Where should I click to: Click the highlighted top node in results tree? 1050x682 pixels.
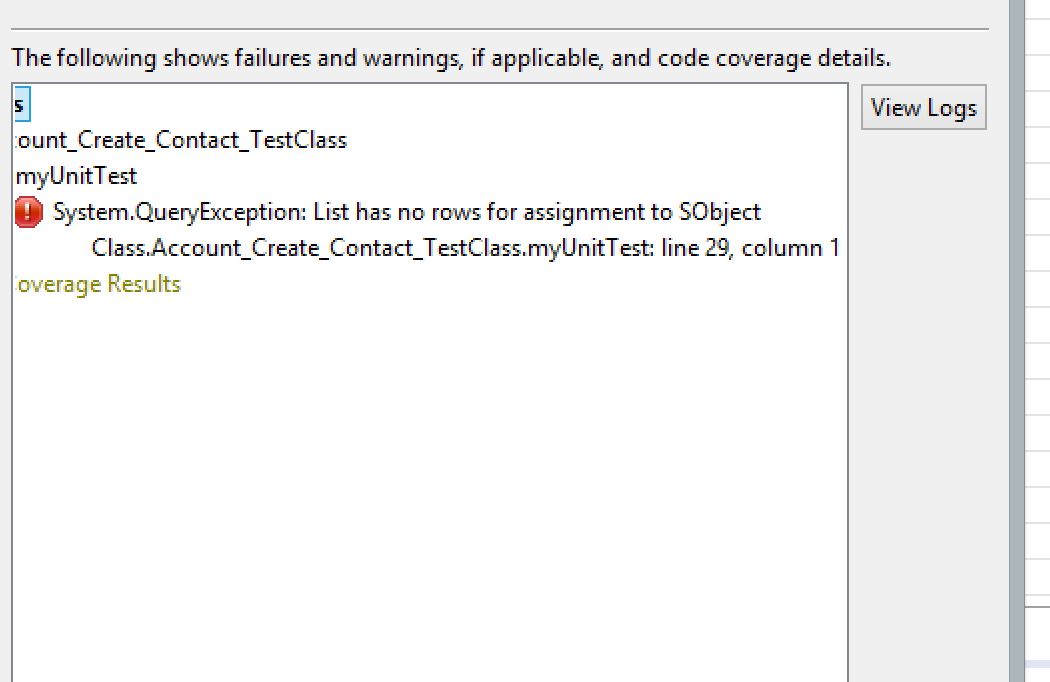click(x=21, y=103)
